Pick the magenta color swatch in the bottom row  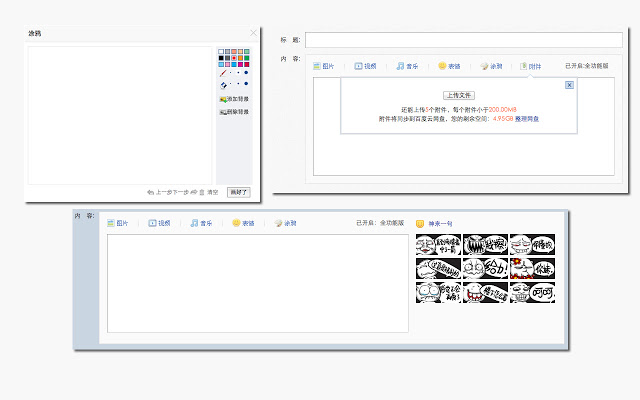click(x=240, y=64)
